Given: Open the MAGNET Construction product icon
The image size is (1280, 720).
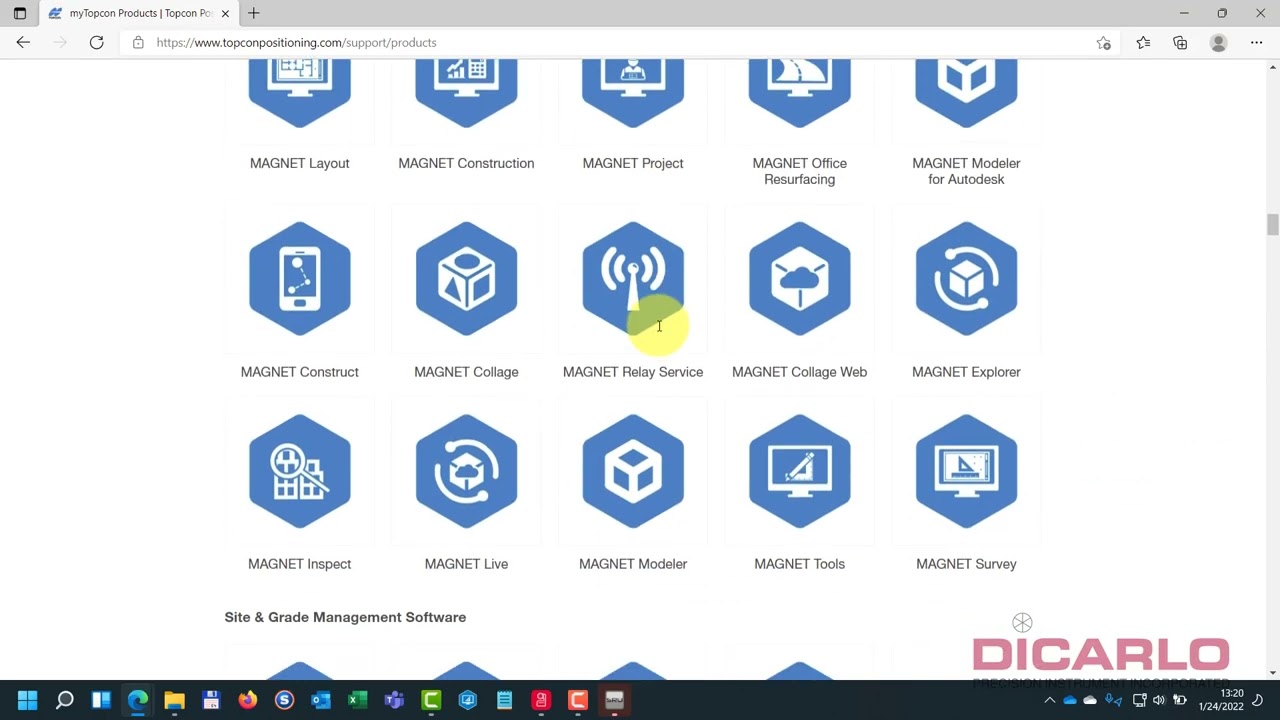Looking at the screenshot, I should 466,93.
